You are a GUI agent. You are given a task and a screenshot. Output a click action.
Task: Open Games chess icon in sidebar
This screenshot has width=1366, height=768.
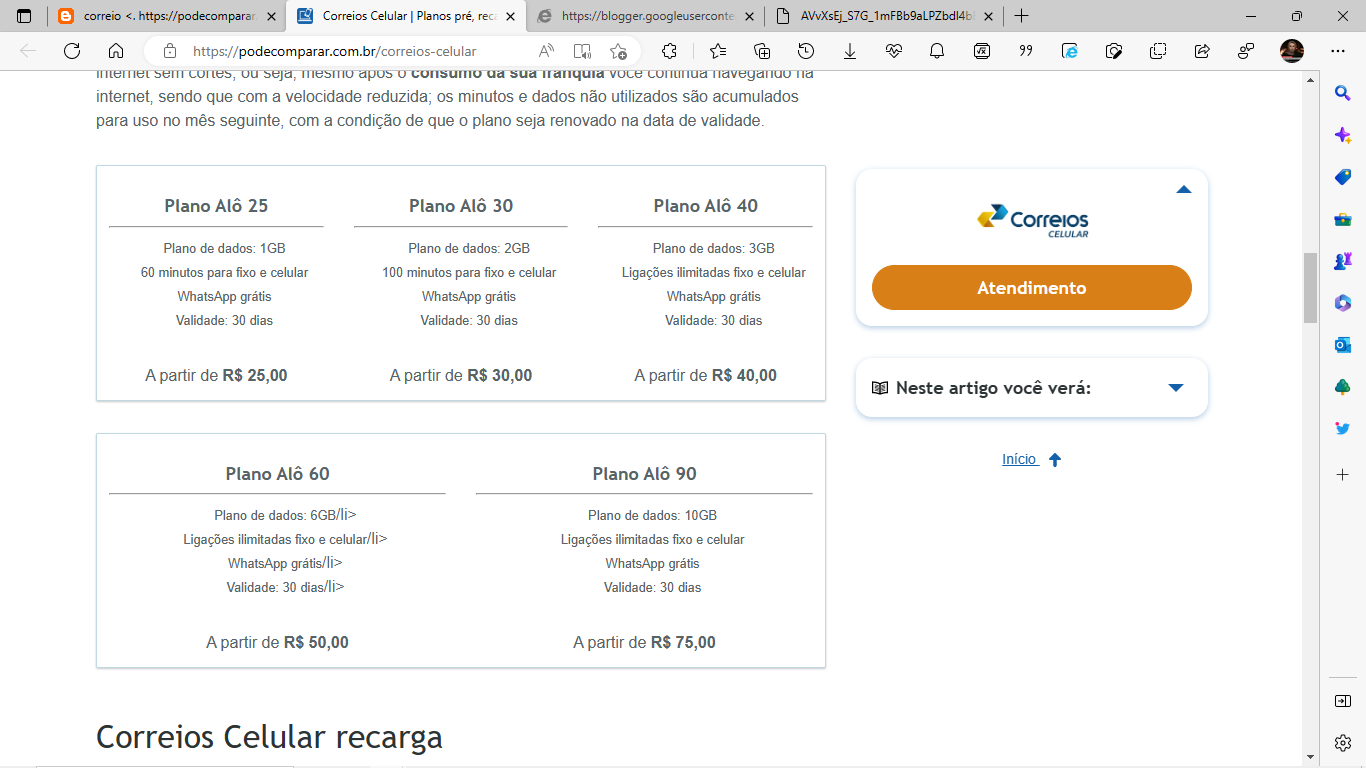(1343, 261)
